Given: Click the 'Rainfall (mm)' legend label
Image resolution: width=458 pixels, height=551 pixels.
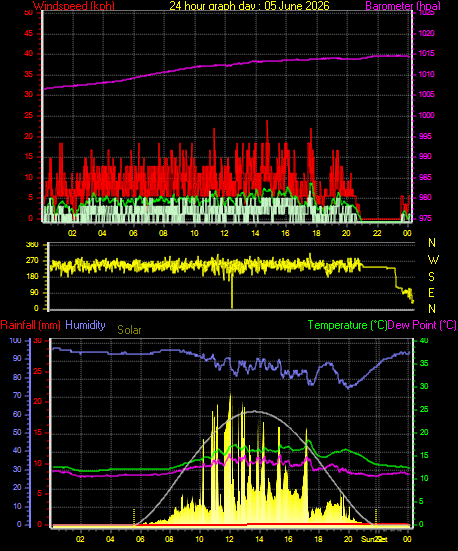Looking at the screenshot, I should (31, 325).
